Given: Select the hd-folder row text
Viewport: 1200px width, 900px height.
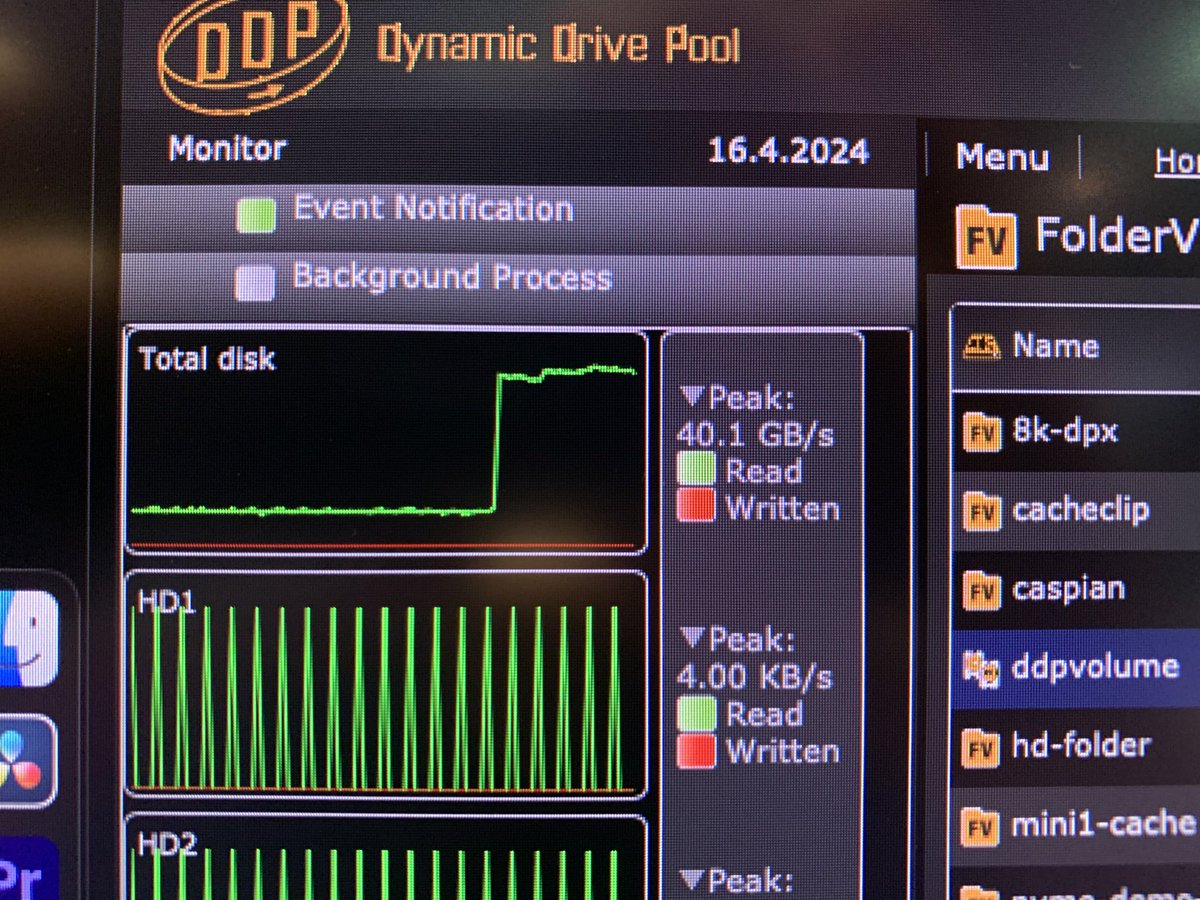Looking at the screenshot, I should point(1081,744).
